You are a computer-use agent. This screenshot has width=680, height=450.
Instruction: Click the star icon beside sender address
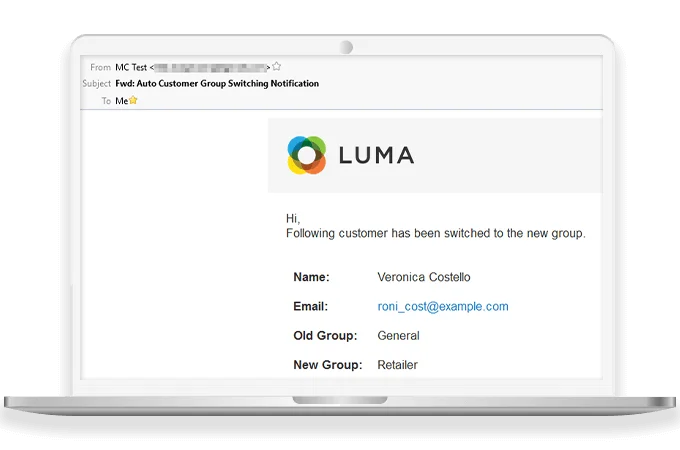pos(277,66)
